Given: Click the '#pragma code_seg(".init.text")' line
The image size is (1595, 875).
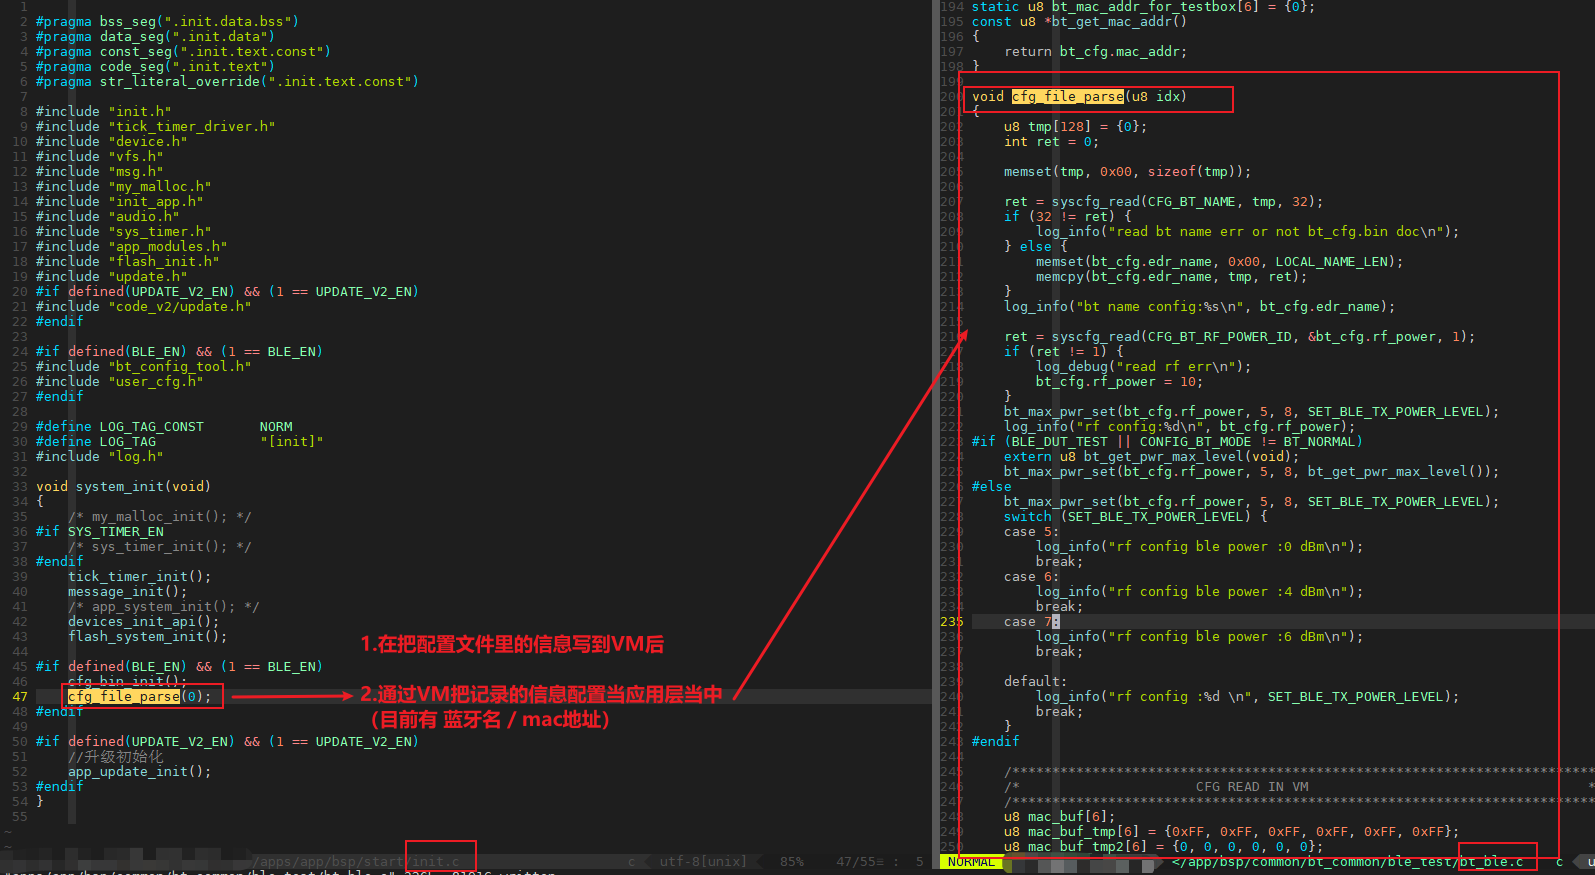Looking at the screenshot, I should click(155, 66).
